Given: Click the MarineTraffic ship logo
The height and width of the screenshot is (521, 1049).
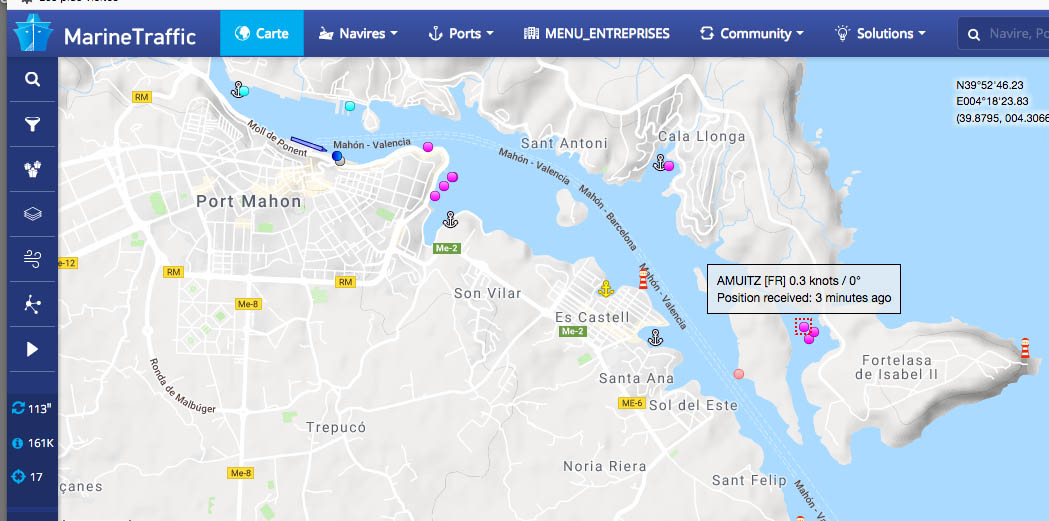Looking at the screenshot, I should 33,32.
